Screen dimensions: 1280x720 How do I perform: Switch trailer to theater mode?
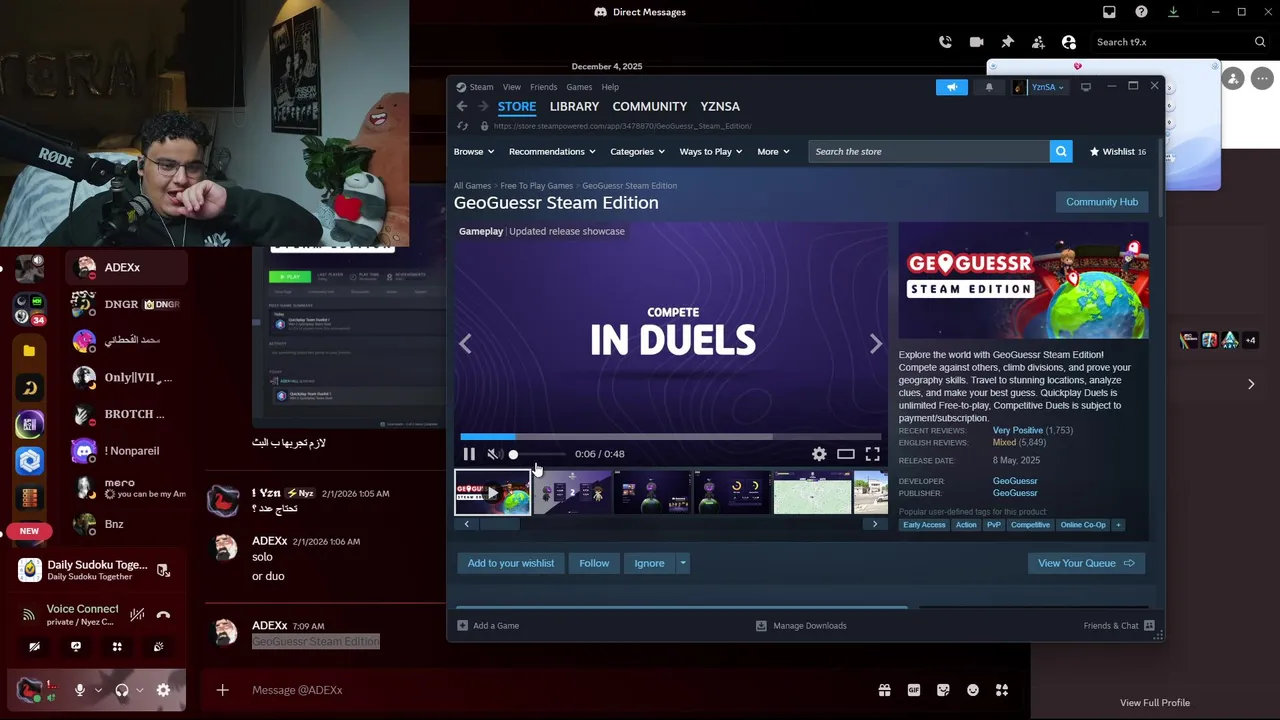(846, 454)
